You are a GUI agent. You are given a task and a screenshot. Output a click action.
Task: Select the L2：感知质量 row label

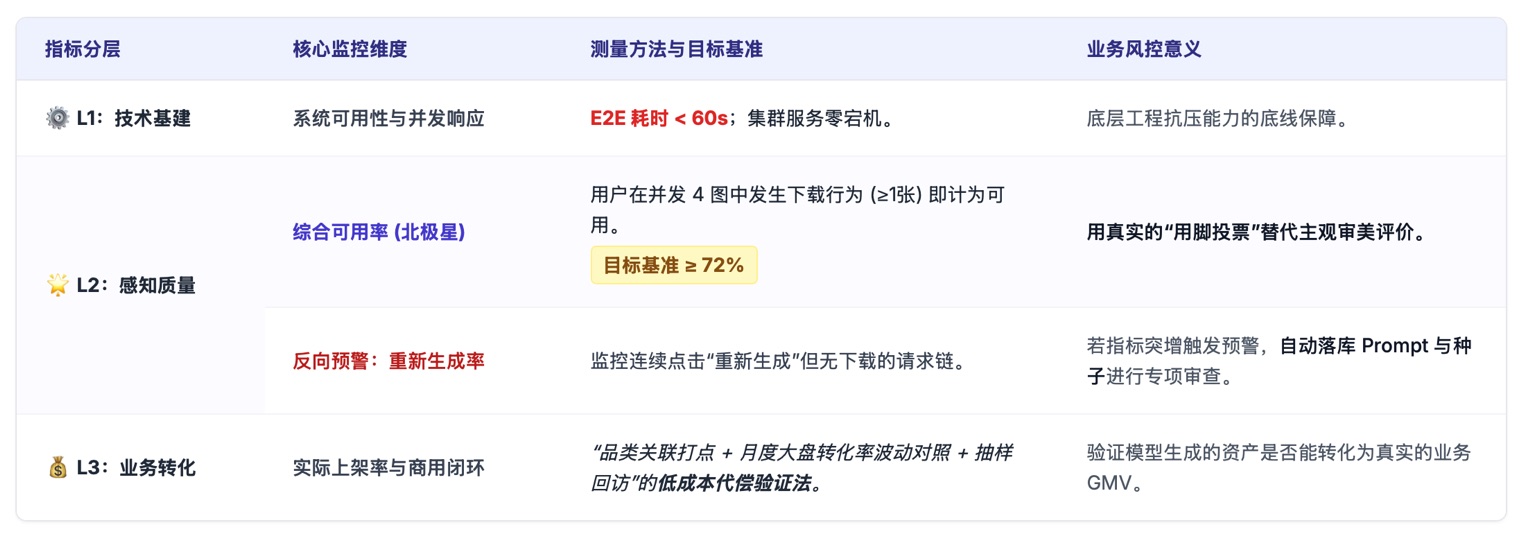(136, 286)
